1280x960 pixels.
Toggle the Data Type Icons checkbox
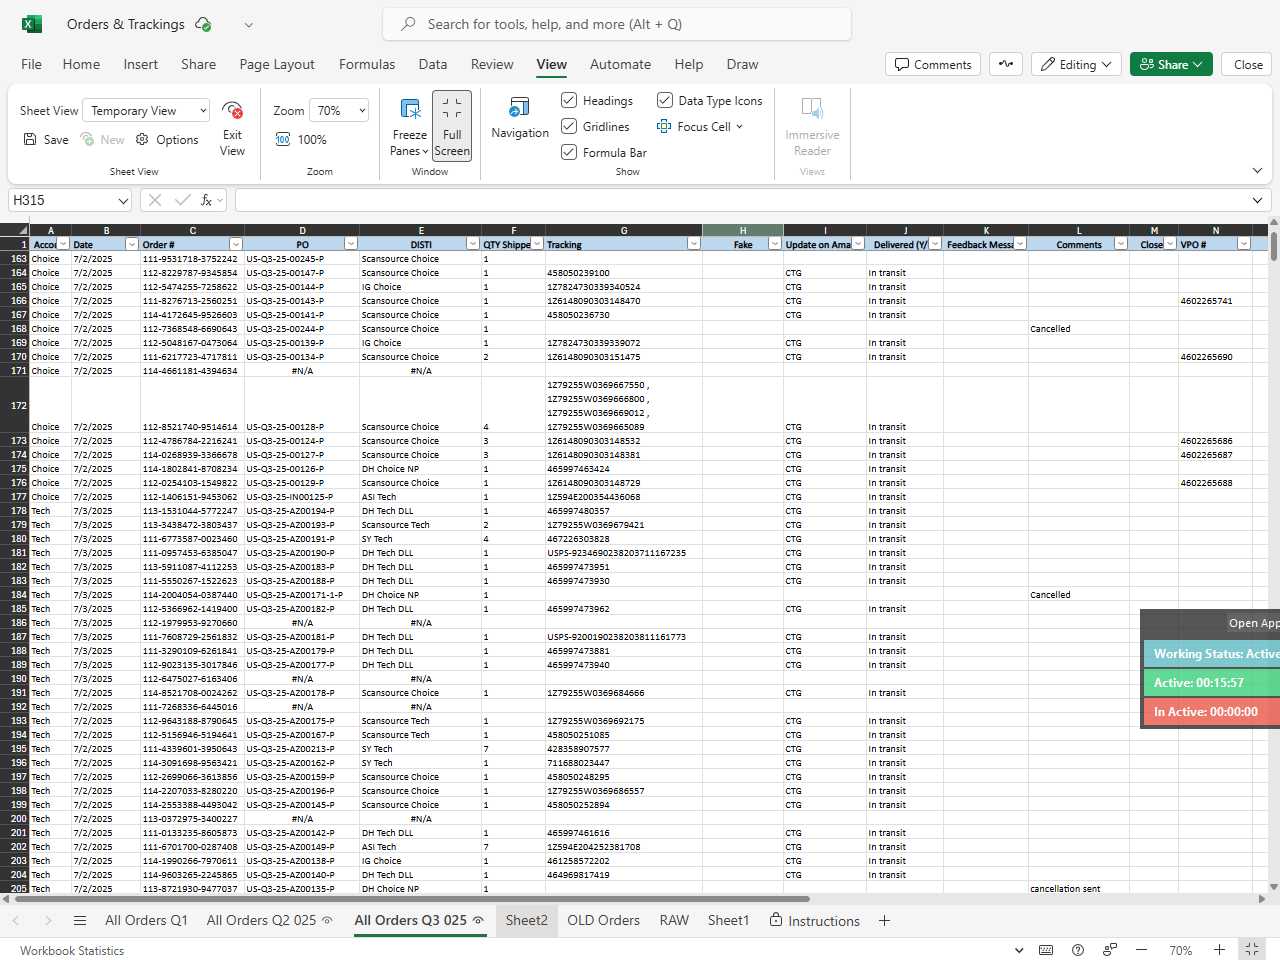click(664, 100)
